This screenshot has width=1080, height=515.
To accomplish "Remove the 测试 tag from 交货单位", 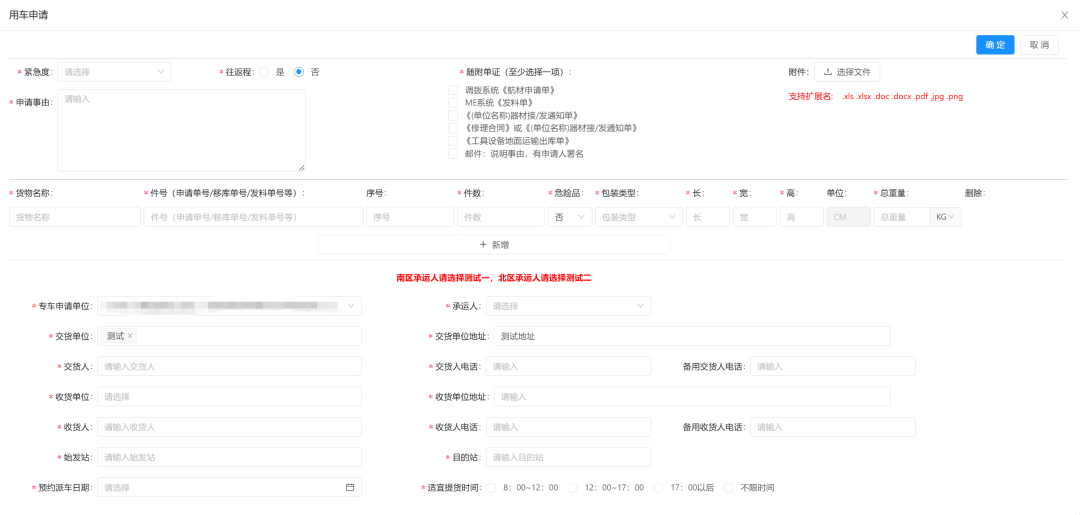I will (x=130, y=336).
